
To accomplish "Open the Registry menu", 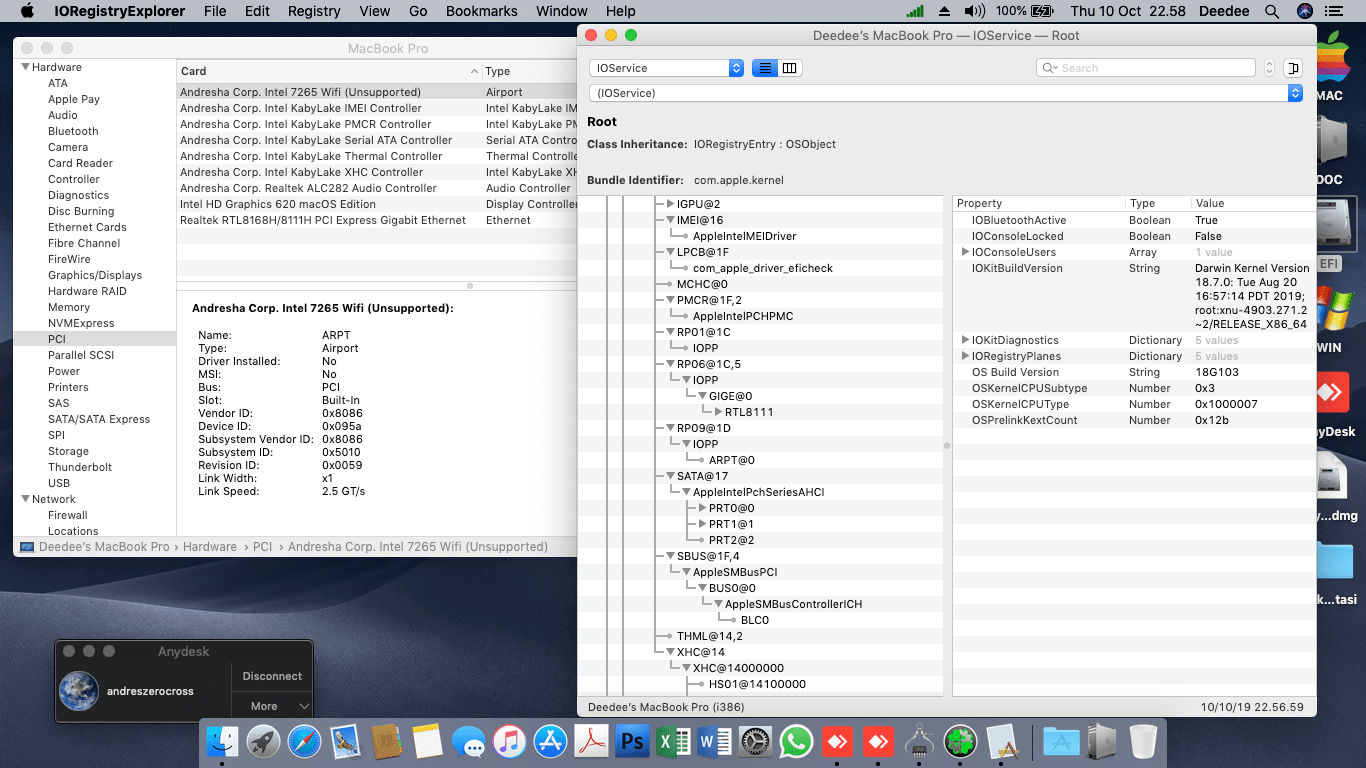I will coord(314,11).
